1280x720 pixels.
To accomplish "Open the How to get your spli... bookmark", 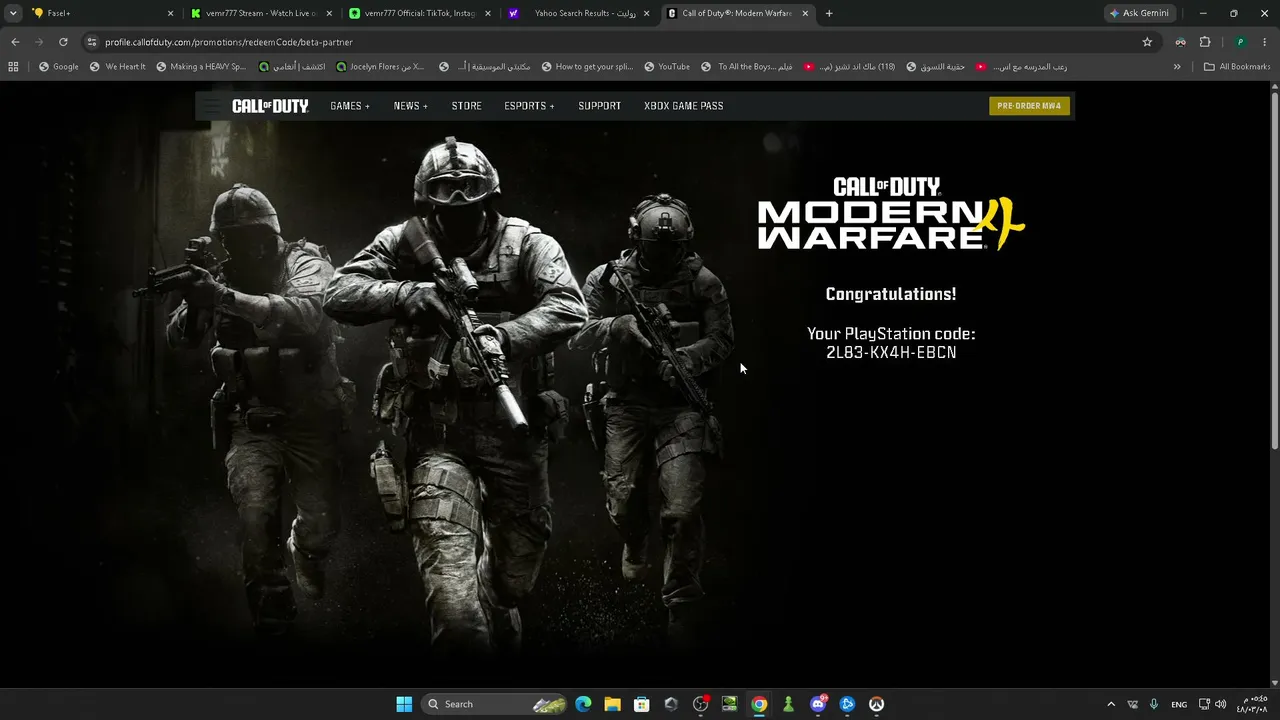I will coord(587,67).
